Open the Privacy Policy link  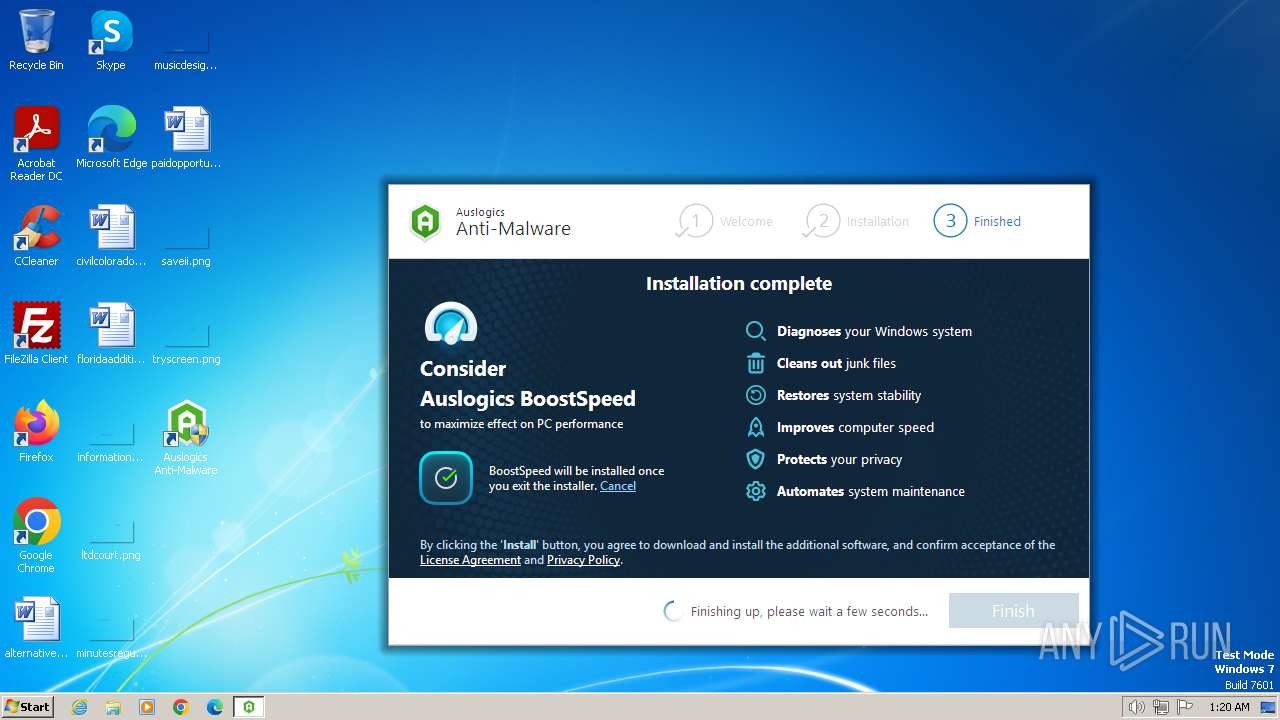[583, 560]
